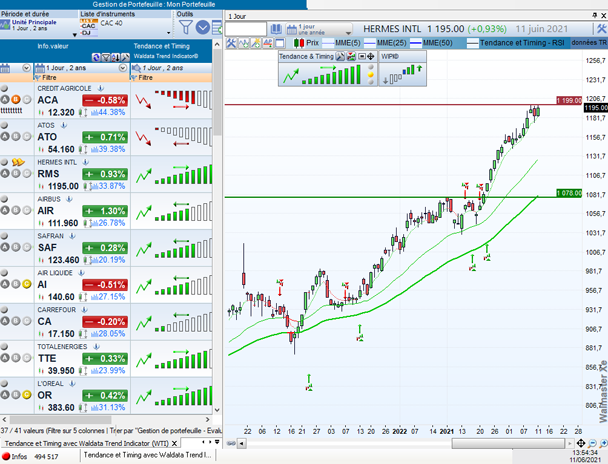
Task: Click the download arrow beside CREDIT AGRICOLE
Action: [x=100, y=88]
